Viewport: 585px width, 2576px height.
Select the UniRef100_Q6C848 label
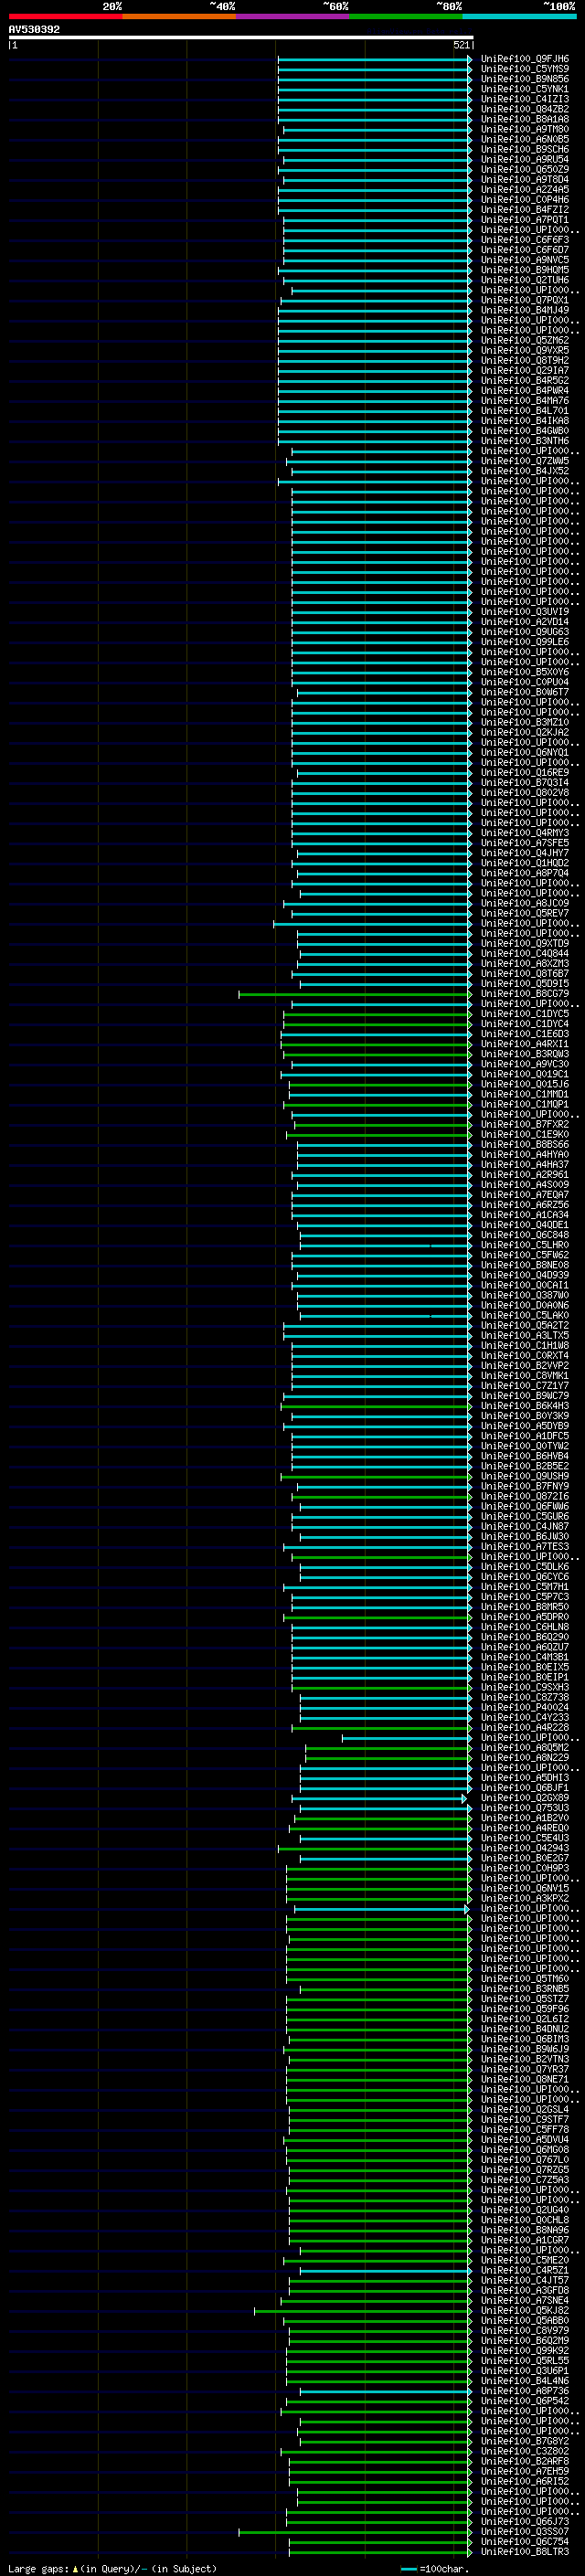coord(524,1235)
